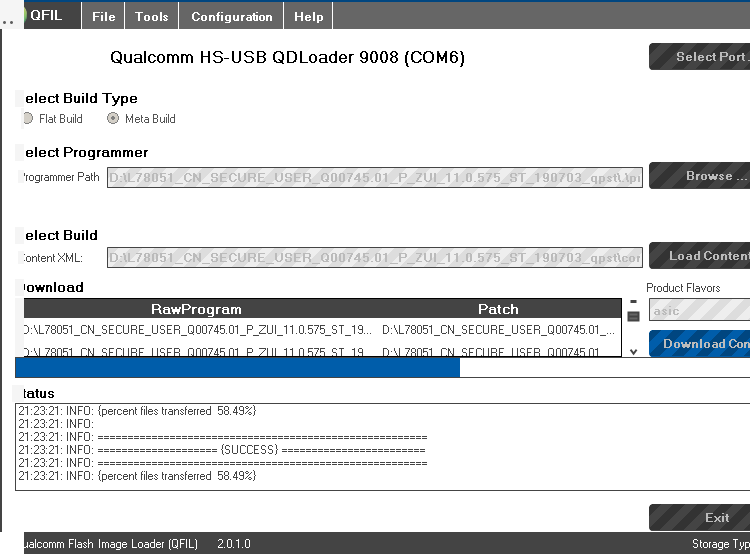Open the File menu
This screenshot has height=554, width=750.
coord(103,16)
